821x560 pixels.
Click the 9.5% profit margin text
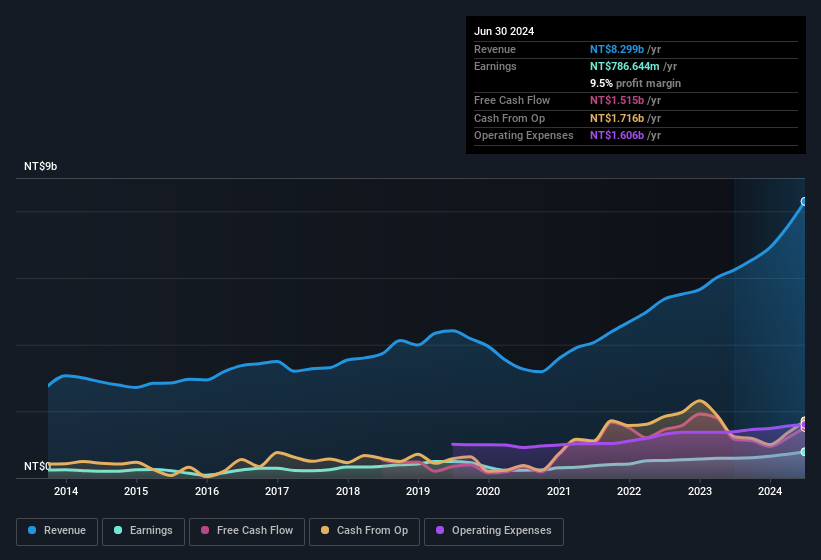(636, 83)
